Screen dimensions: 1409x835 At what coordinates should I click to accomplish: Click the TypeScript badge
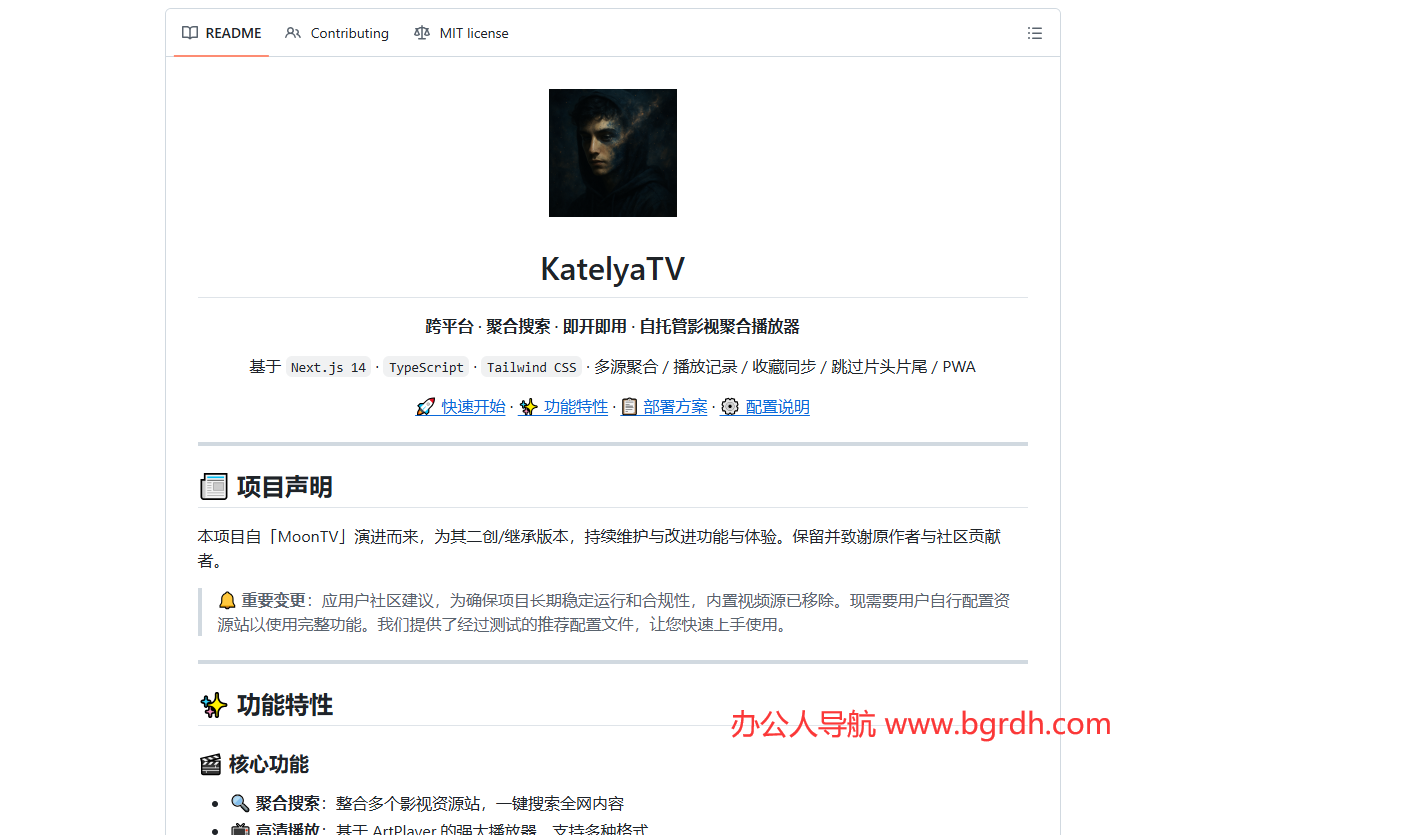pos(426,366)
